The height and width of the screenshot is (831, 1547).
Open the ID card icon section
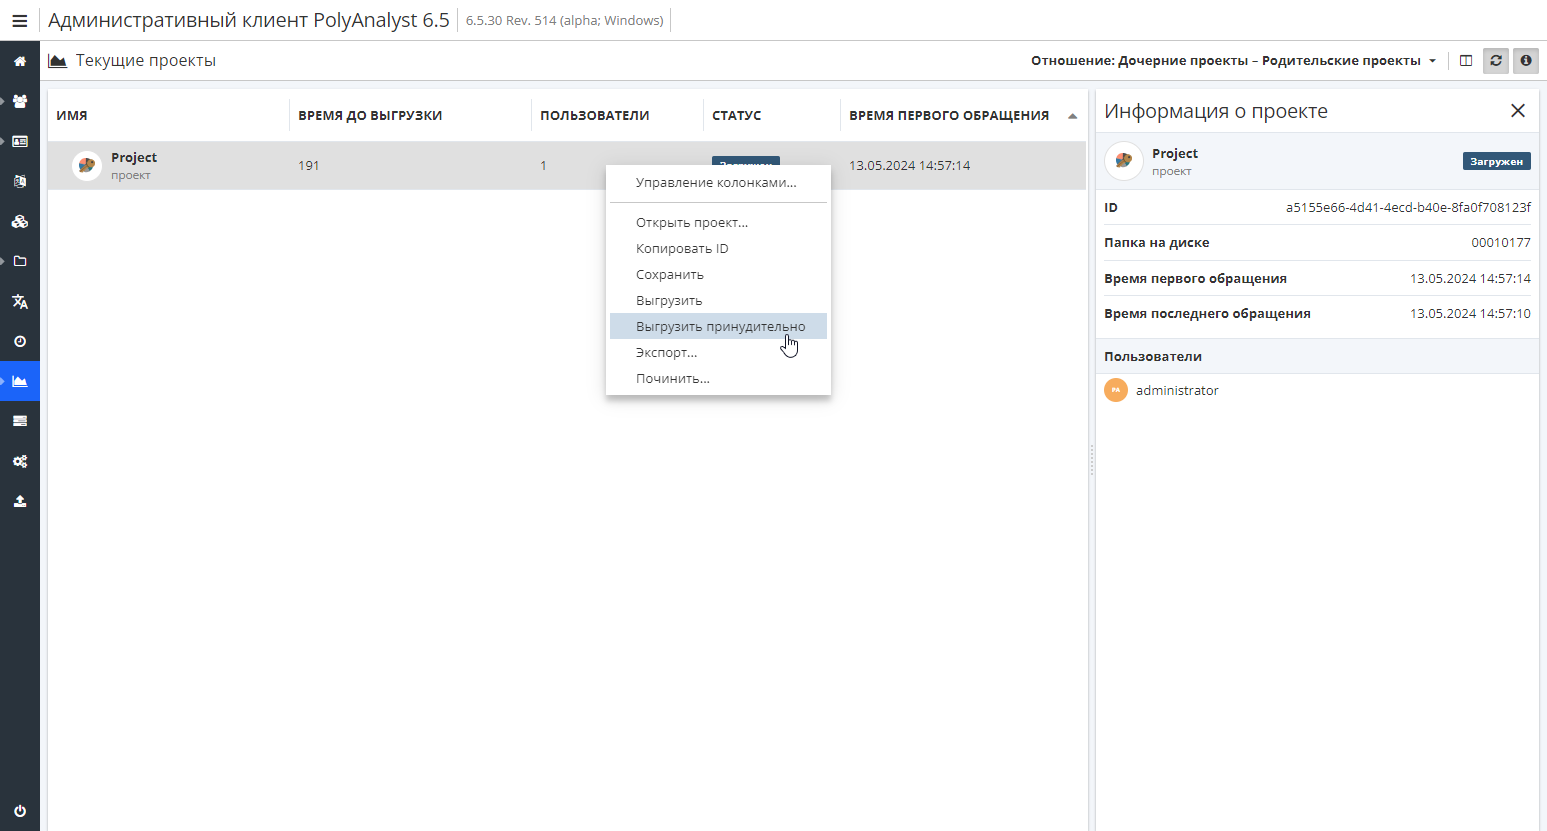20,141
